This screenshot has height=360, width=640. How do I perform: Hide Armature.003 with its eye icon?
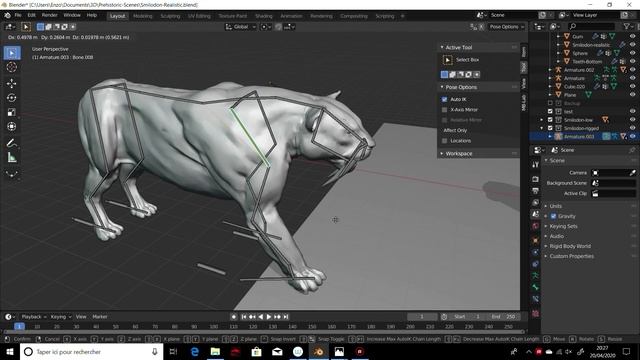pyautogui.click(x=632, y=137)
